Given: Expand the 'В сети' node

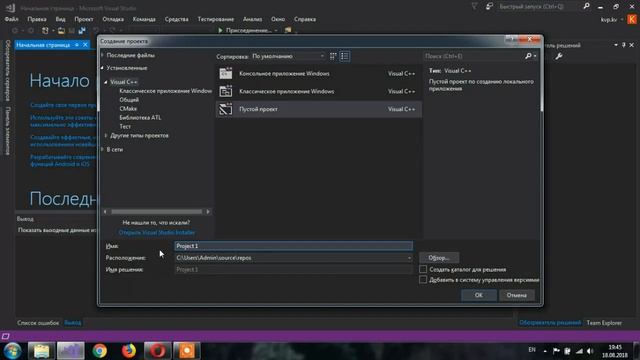Looking at the screenshot, I should (103, 149).
